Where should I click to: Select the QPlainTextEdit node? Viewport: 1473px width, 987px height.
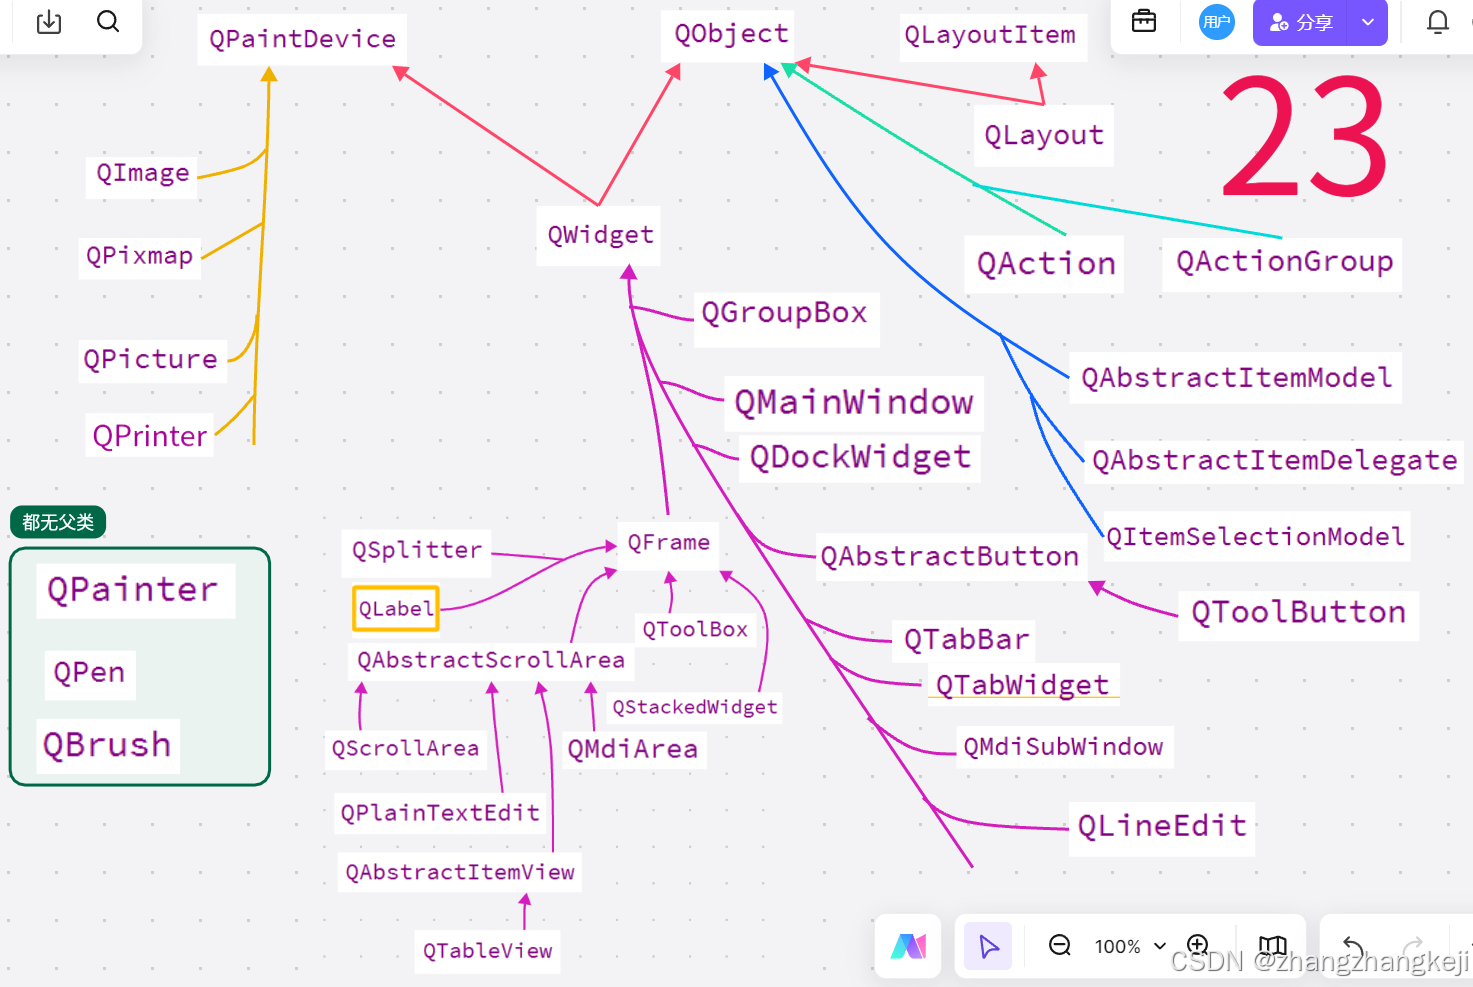pos(440,813)
